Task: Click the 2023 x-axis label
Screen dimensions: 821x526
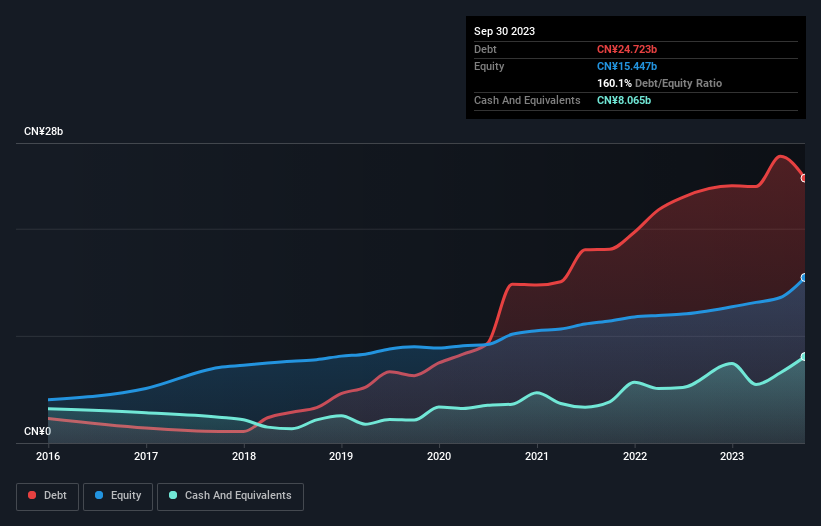Action: pyautogui.click(x=732, y=456)
